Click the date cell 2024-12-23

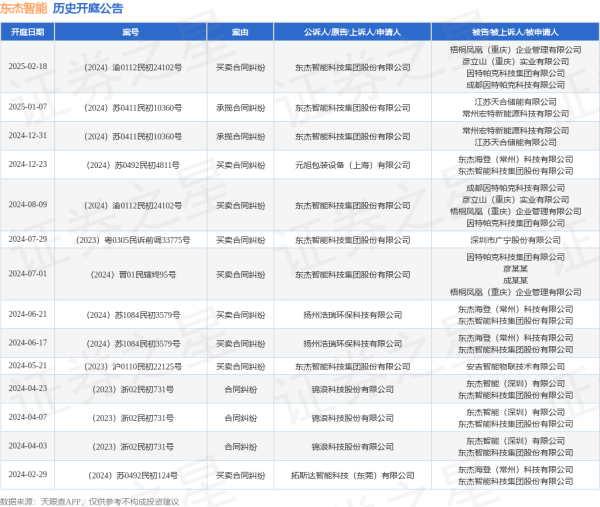[x=28, y=164]
